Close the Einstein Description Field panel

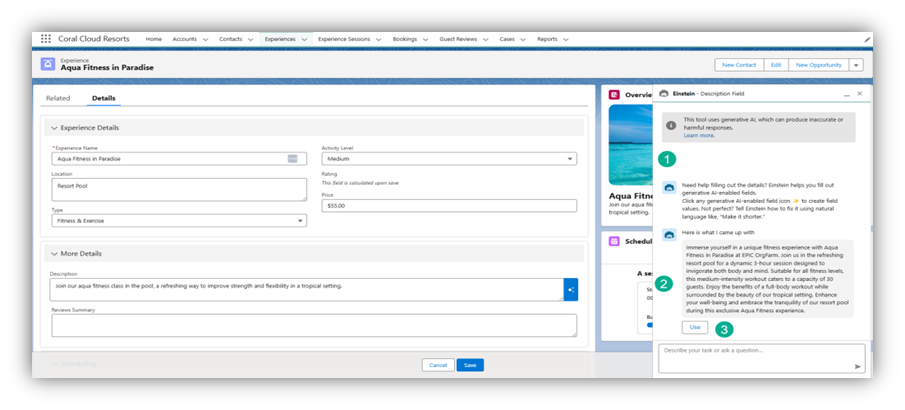click(x=859, y=94)
